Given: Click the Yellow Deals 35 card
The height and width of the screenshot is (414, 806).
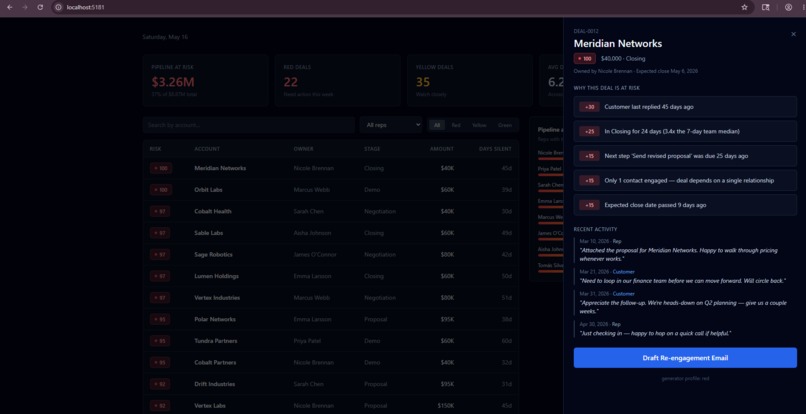Looking at the screenshot, I should (x=470, y=80).
